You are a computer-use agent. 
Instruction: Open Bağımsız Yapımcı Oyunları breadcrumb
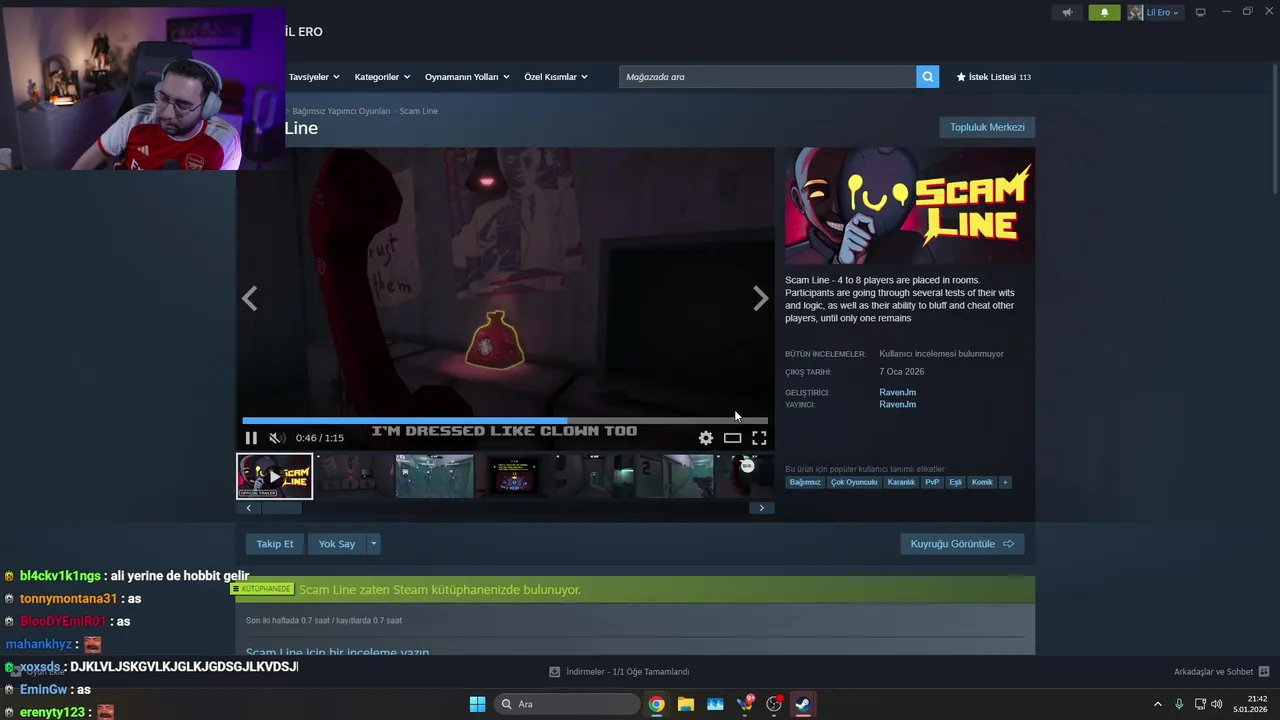point(341,111)
